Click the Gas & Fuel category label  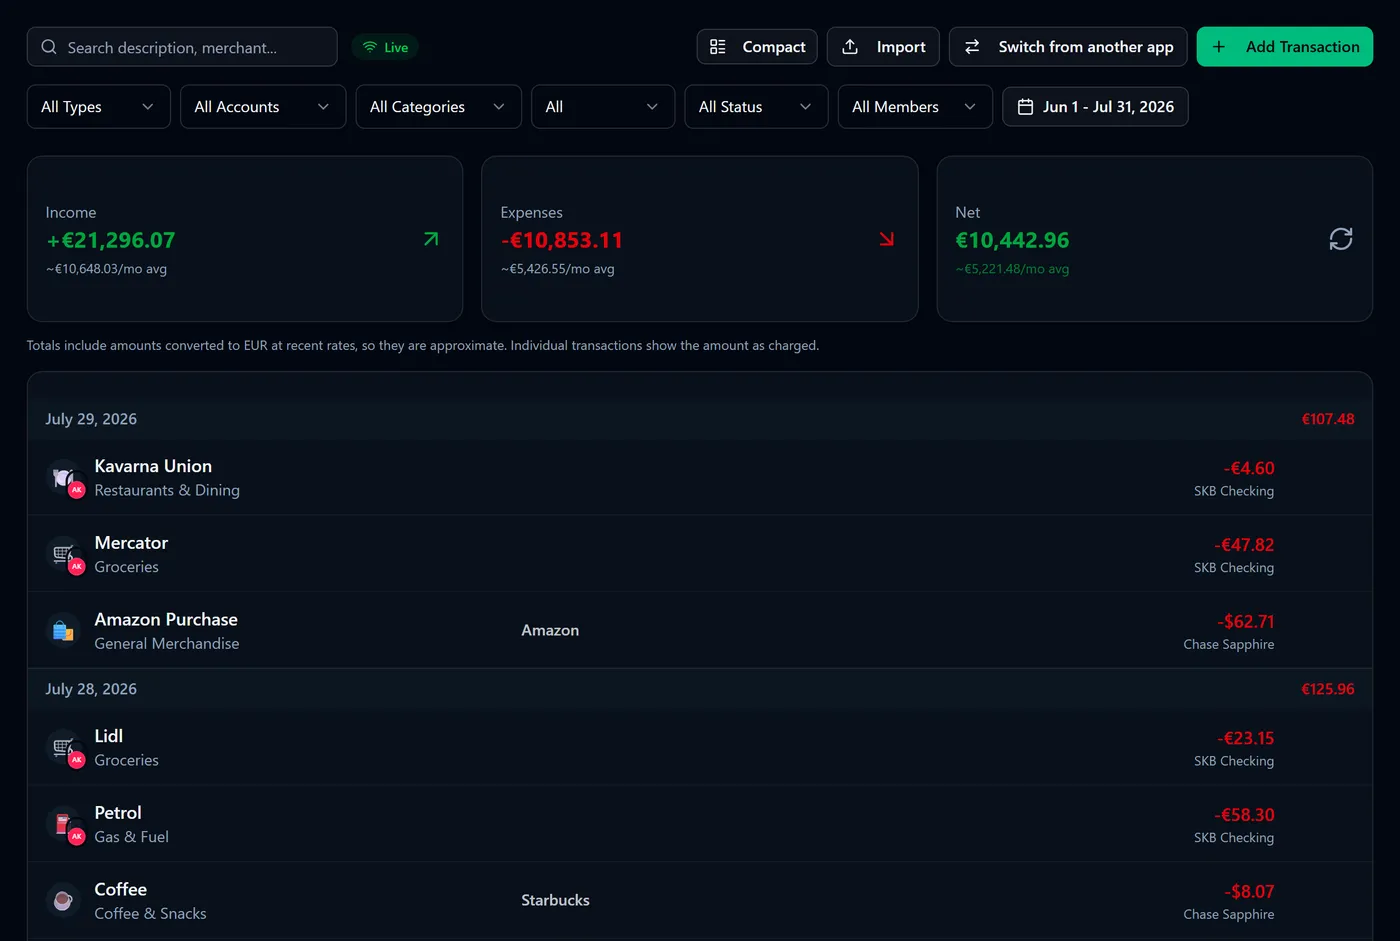click(x=131, y=837)
